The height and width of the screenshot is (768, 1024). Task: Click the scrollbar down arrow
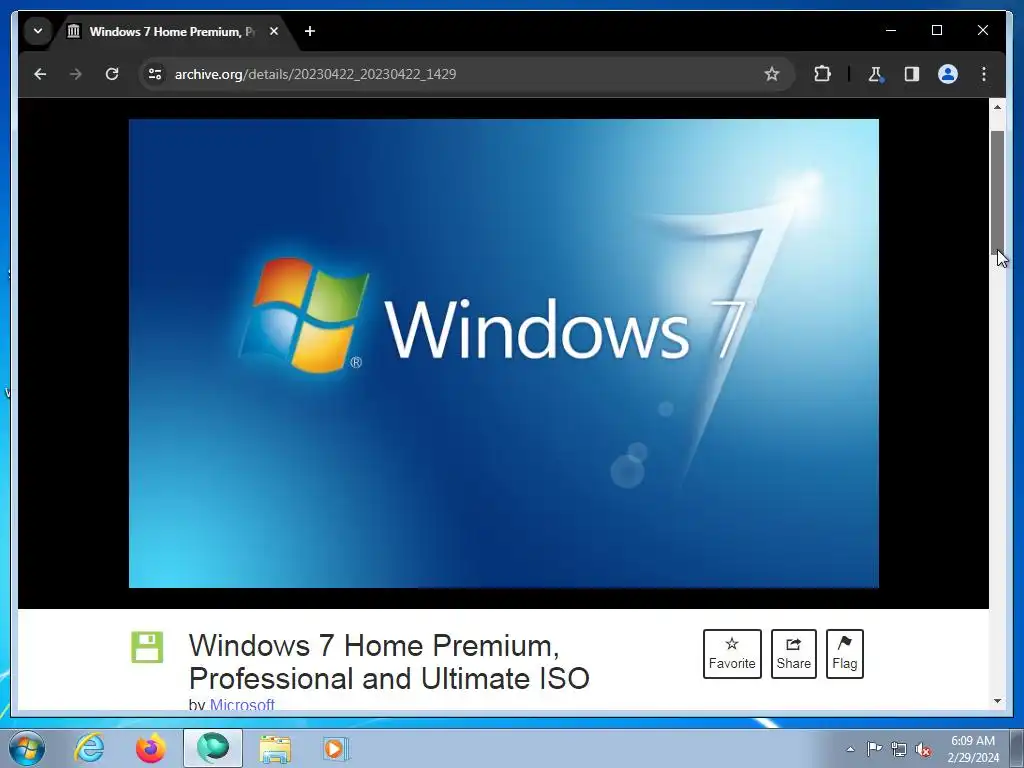997,701
